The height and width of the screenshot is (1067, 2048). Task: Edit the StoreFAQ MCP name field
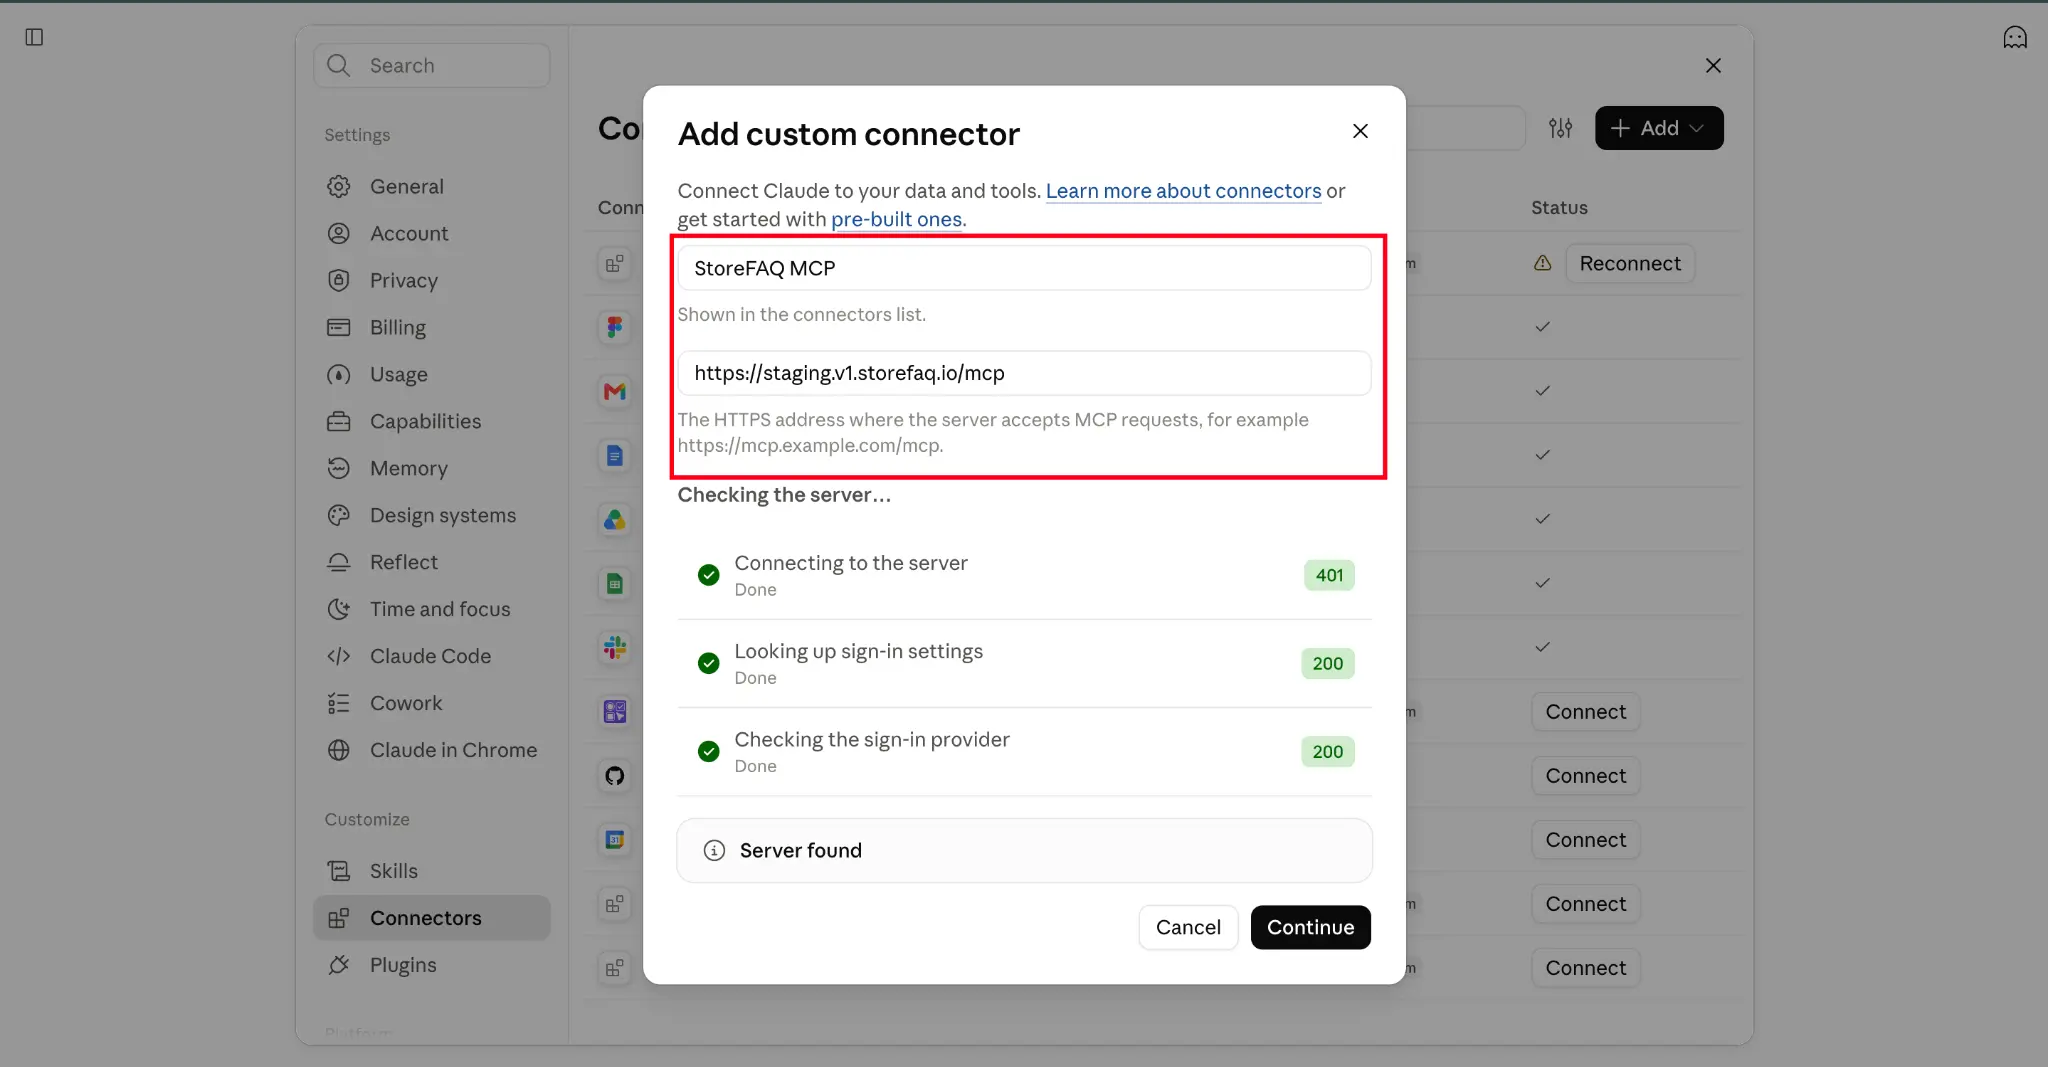pyautogui.click(x=1024, y=268)
